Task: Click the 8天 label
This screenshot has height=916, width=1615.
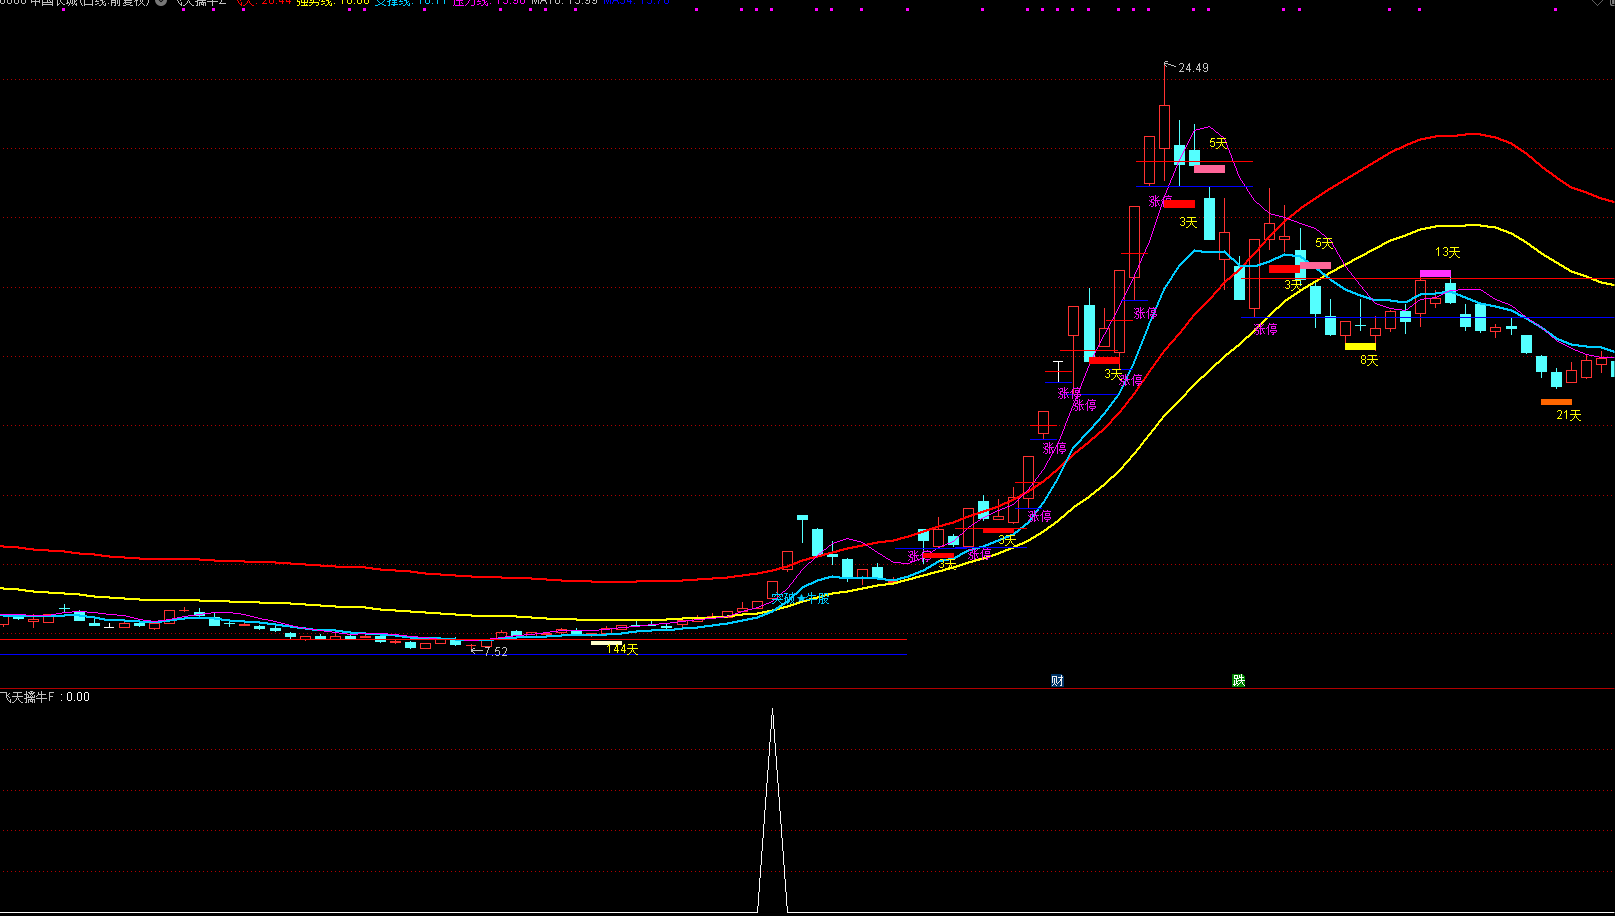Action: (1369, 360)
